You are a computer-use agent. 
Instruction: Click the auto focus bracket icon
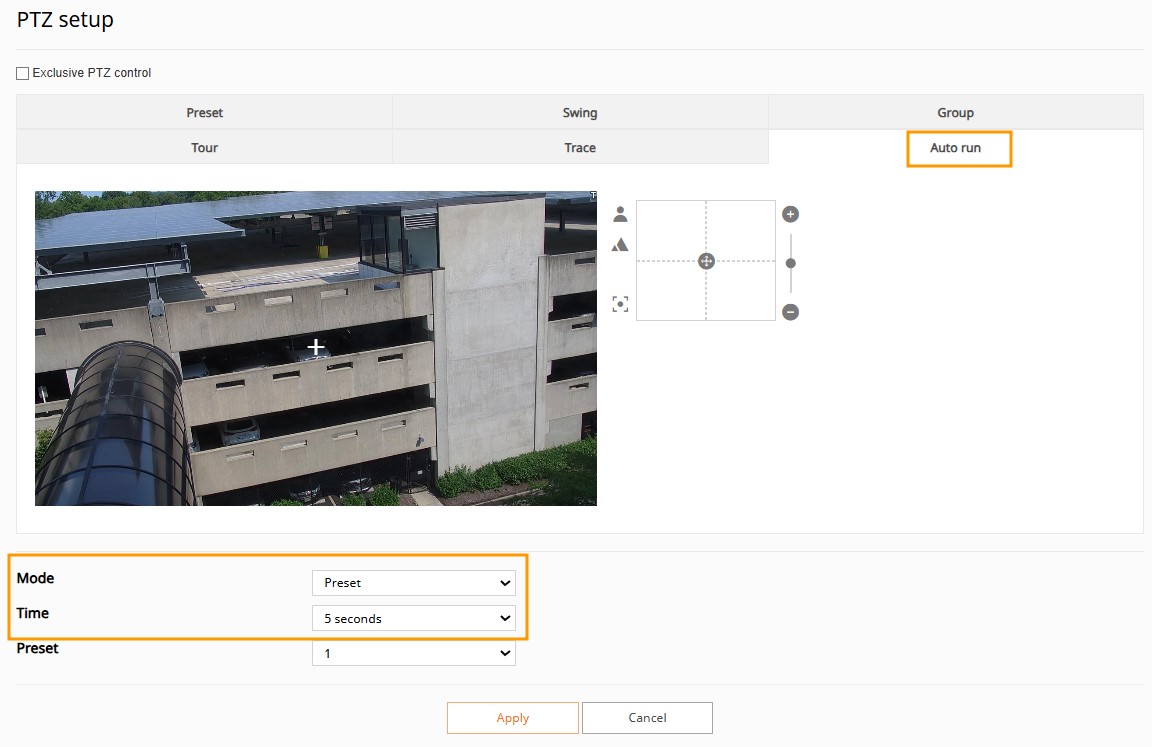point(620,304)
